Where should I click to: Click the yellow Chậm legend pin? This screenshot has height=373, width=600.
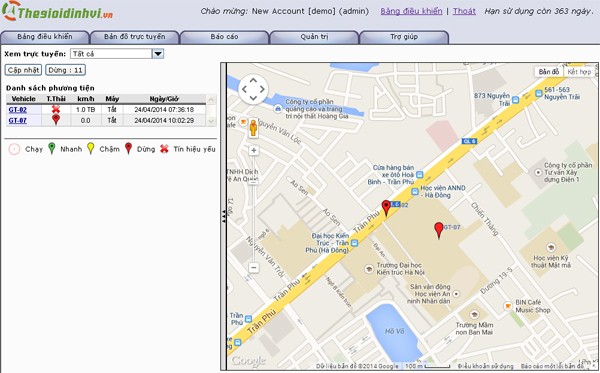[91, 148]
